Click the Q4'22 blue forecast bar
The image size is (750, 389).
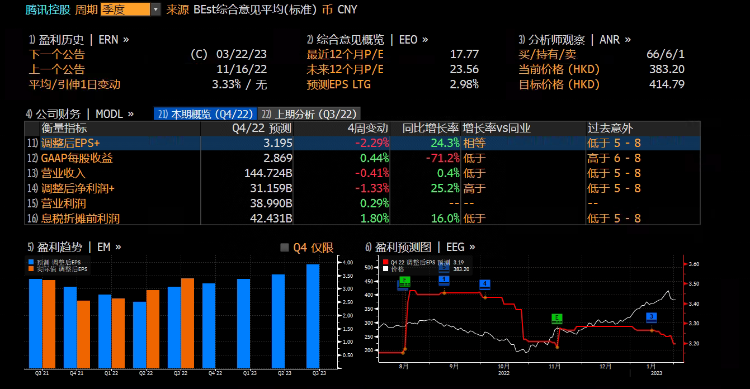[x=209, y=325]
